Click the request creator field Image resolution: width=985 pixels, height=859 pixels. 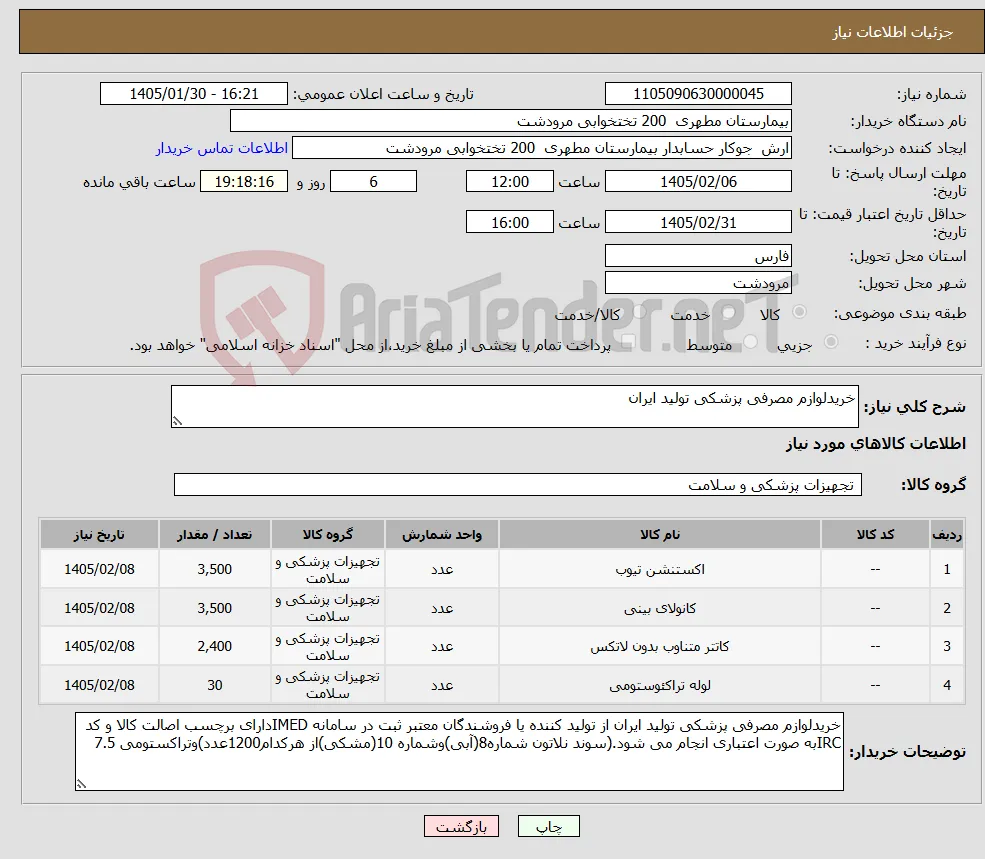pyautogui.click(x=541, y=148)
